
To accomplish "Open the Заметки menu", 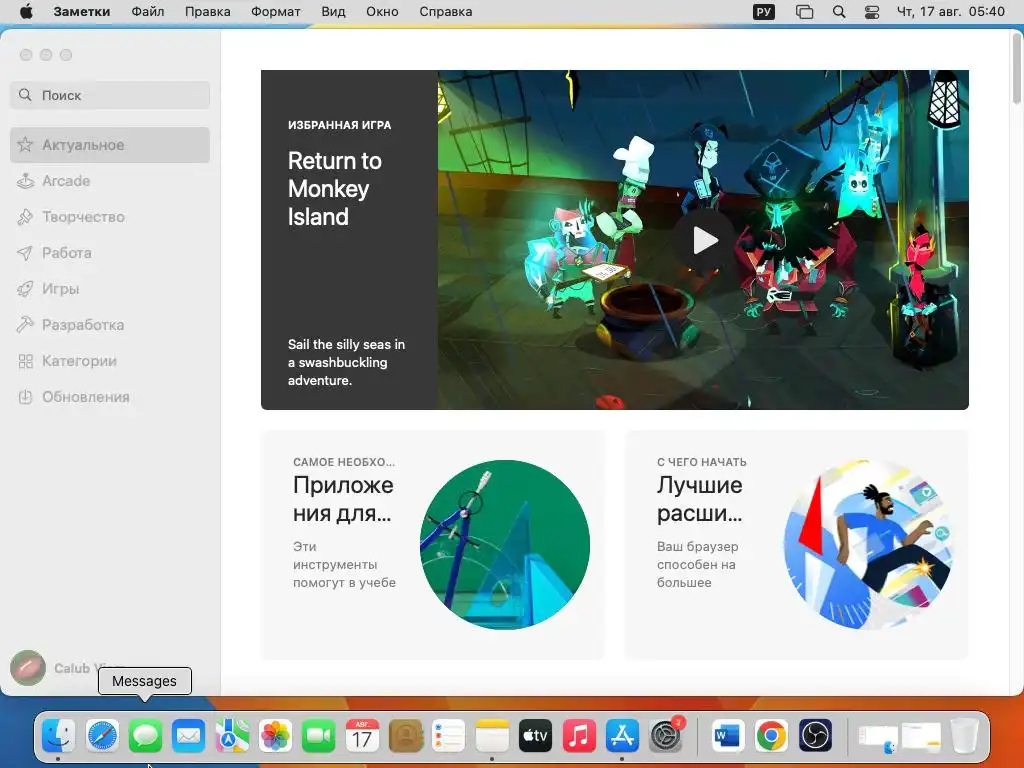I will (x=82, y=12).
